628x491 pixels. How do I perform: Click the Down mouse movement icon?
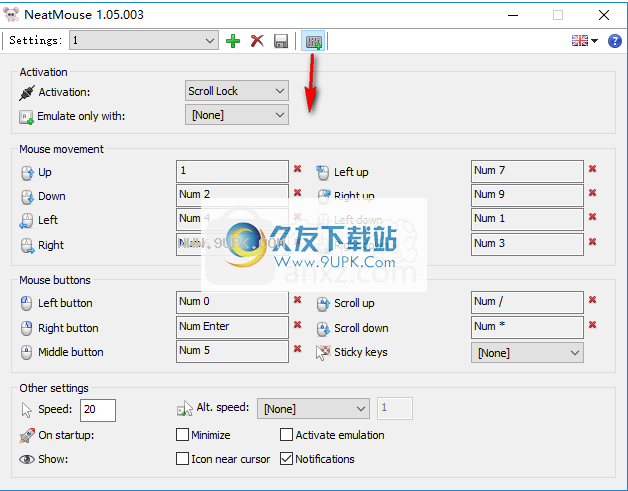pyautogui.click(x=27, y=197)
